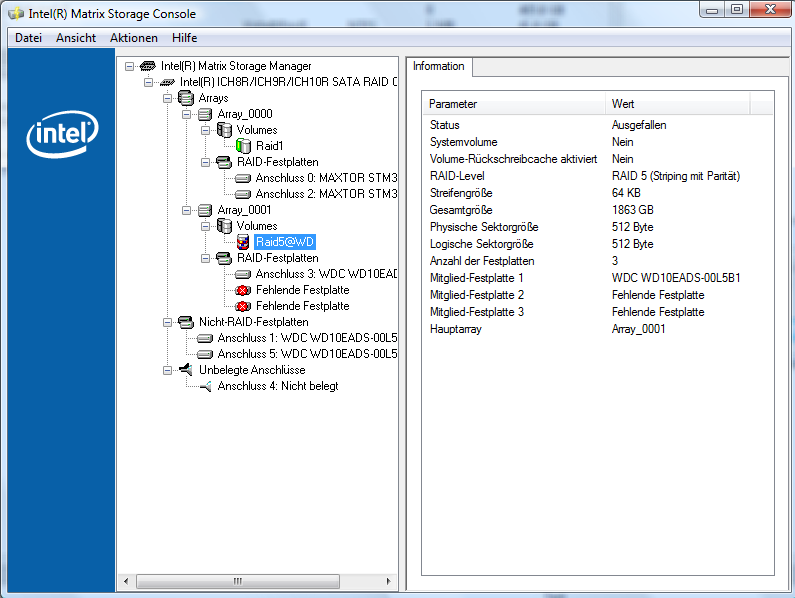Click the Volumes icon under Array_0000
The width and height of the screenshot is (795, 598).
224,130
